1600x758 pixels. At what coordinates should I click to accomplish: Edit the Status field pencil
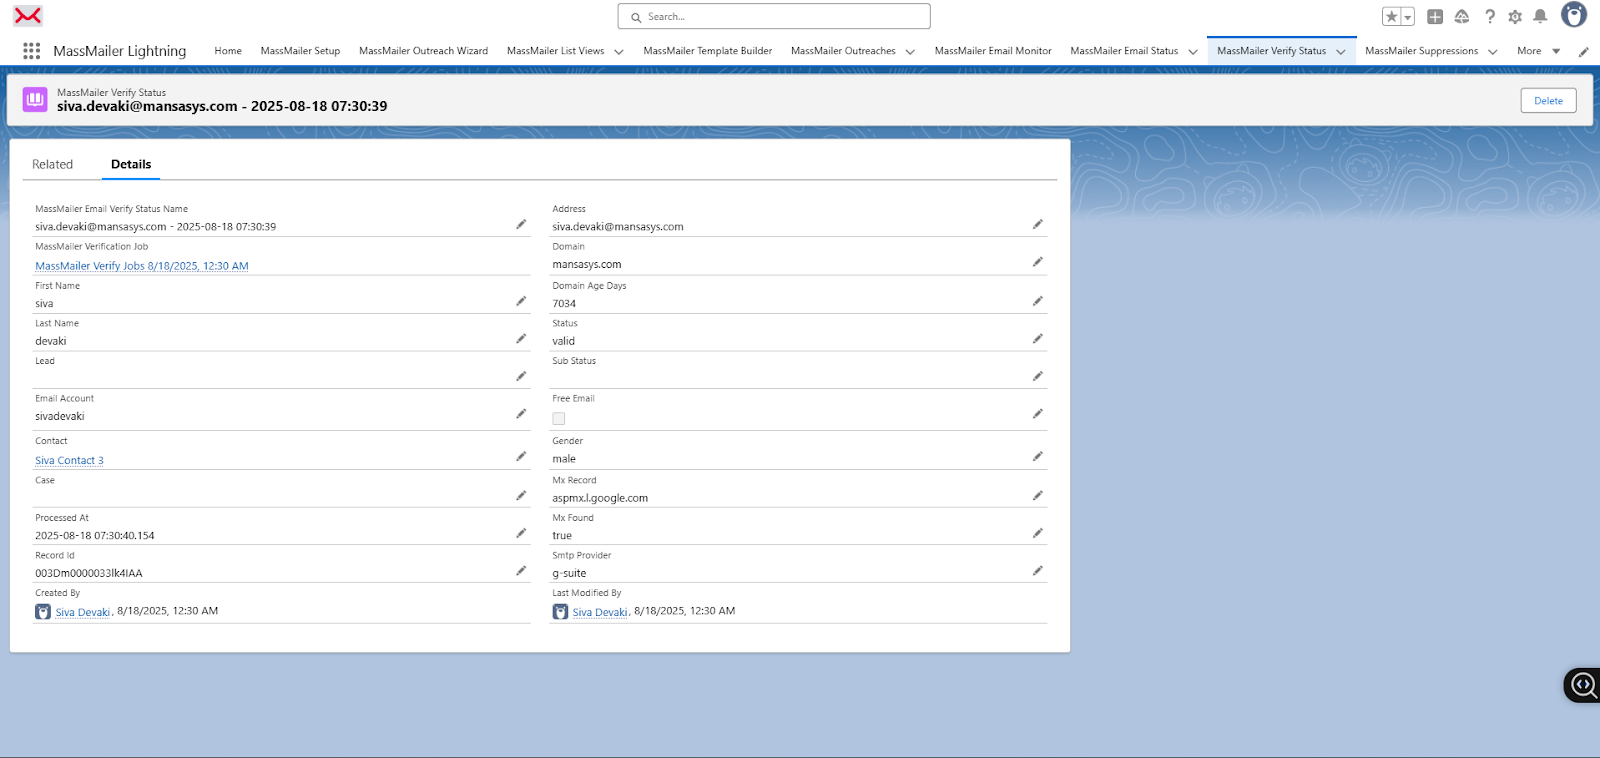coord(1038,339)
